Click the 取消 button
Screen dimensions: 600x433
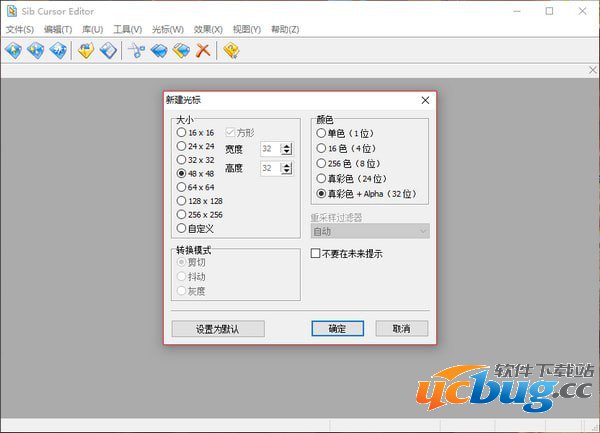(x=401, y=329)
